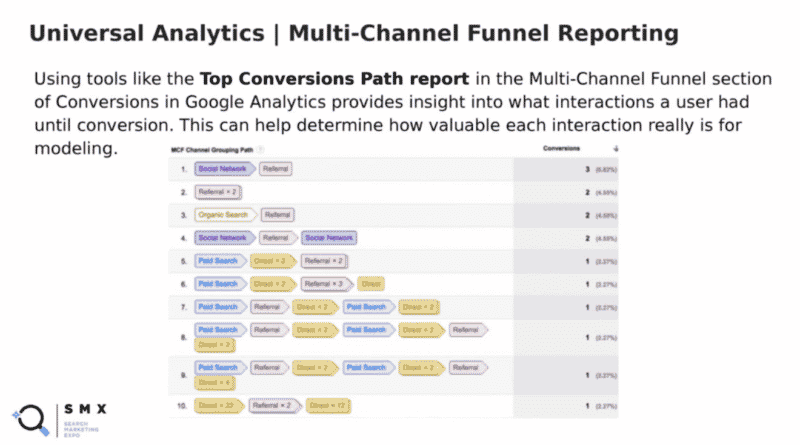Click the Direct × 22 chip in row 10
Screen dimensions: 800x445
[218, 406]
